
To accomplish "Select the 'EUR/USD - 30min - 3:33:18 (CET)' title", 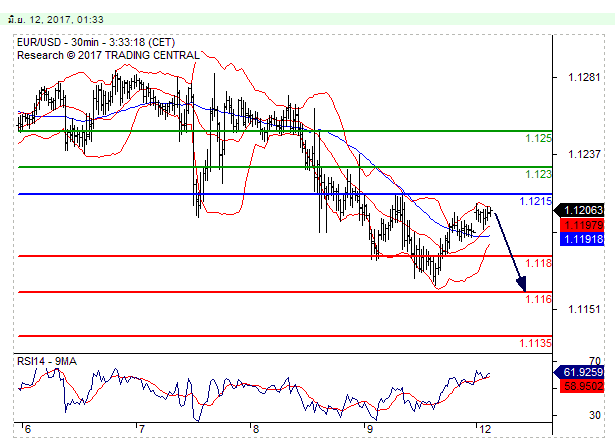I will point(96,42).
